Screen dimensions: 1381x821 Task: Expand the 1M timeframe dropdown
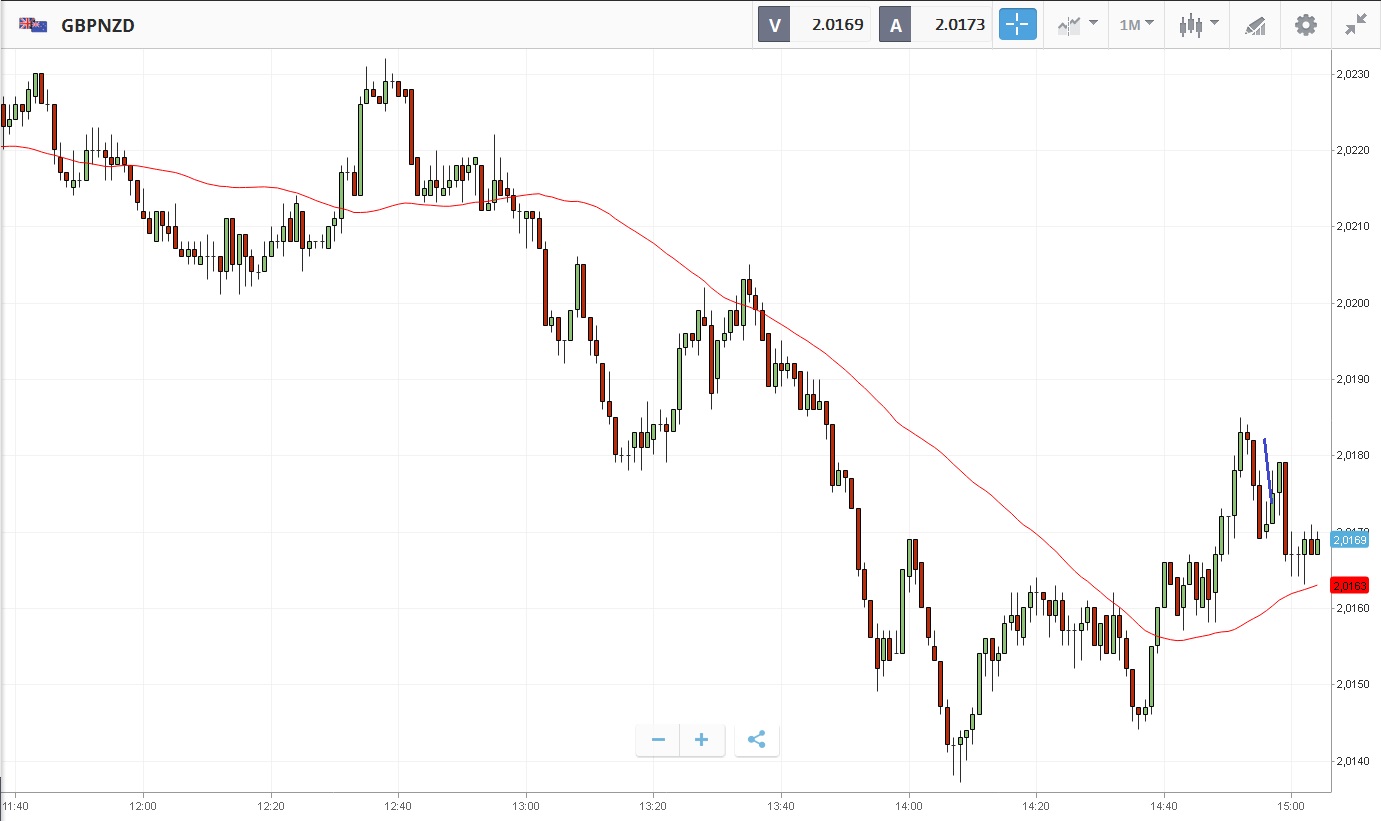[1136, 25]
